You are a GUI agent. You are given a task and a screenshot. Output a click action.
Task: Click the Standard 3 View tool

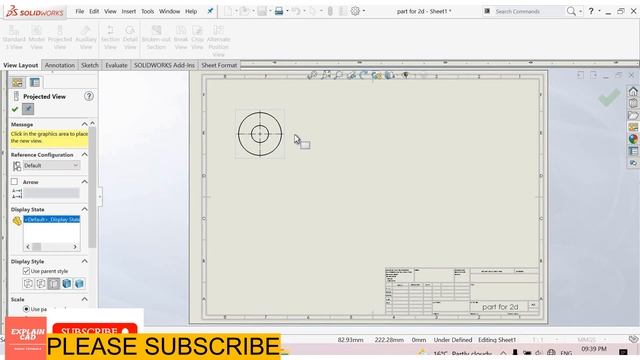14,38
